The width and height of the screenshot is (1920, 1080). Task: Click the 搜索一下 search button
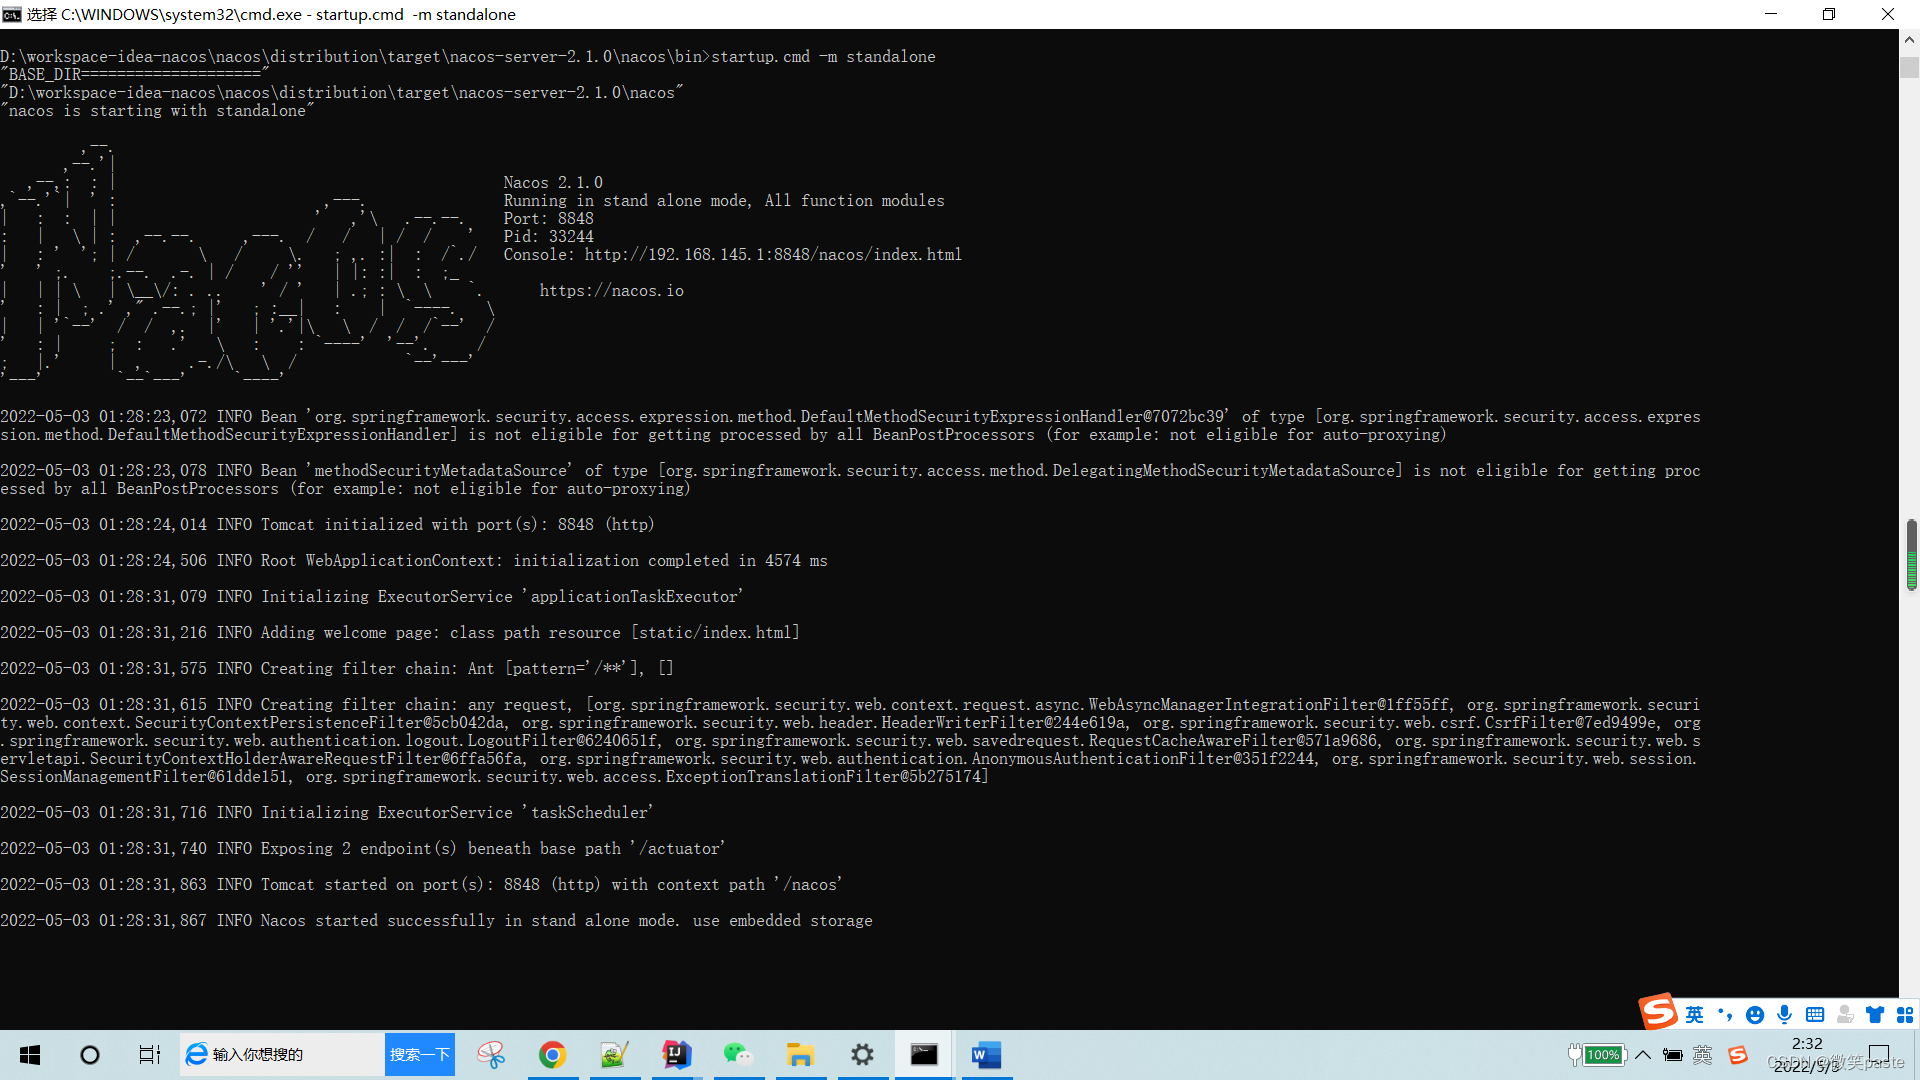[420, 1054]
